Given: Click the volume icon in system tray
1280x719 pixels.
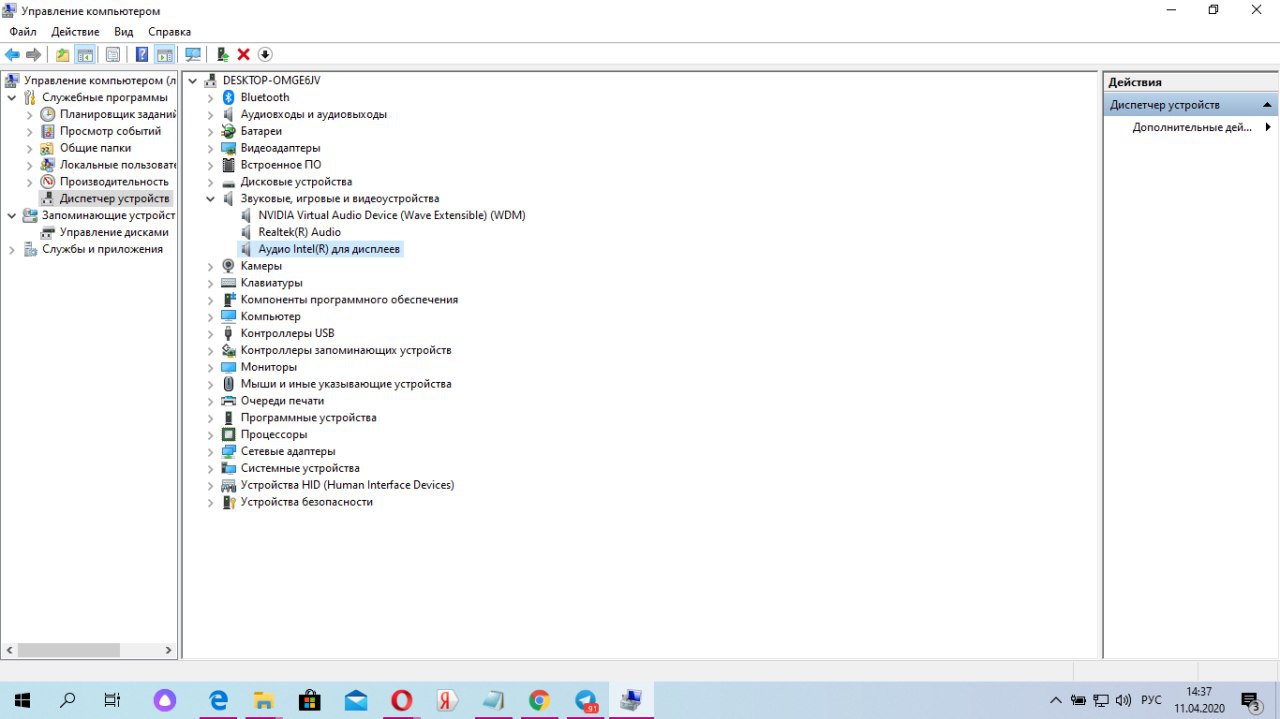Looking at the screenshot, I should 1123,700.
